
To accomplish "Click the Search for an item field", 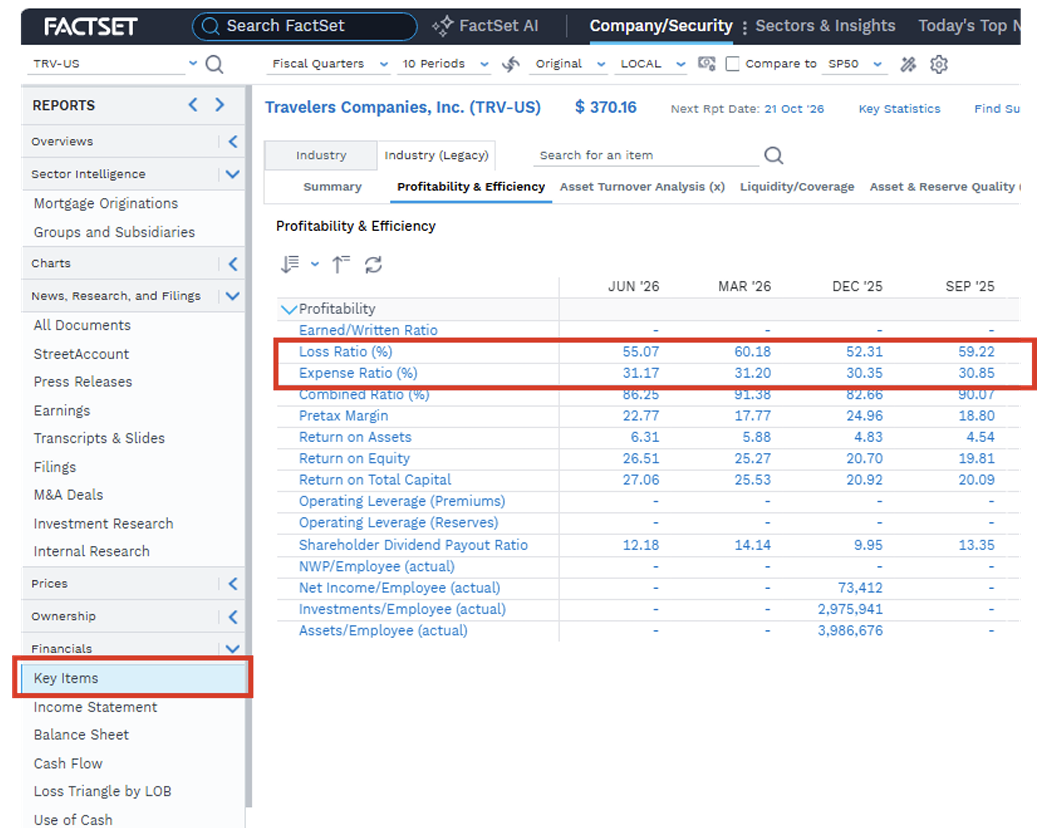I will pos(646,155).
